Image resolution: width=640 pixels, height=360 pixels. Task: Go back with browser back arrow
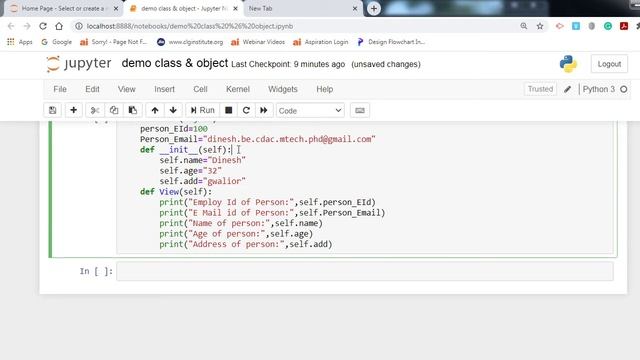(x=11, y=26)
